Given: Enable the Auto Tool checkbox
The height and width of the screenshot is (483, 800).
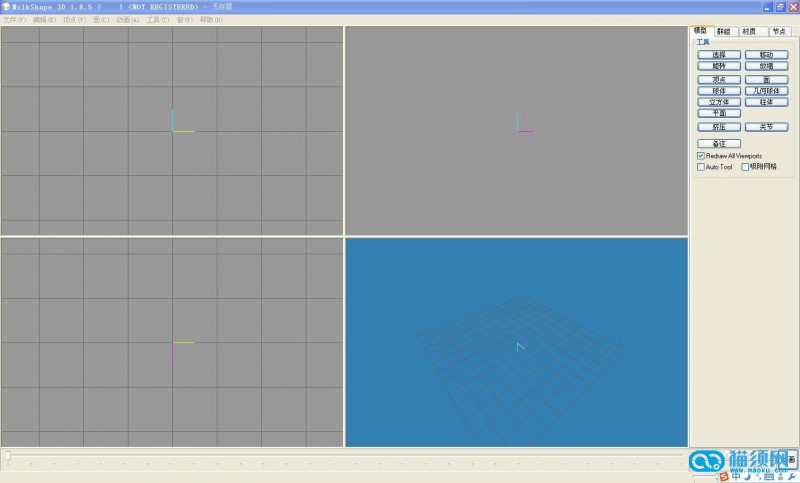Looking at the screenshot, I should [701, 167].
